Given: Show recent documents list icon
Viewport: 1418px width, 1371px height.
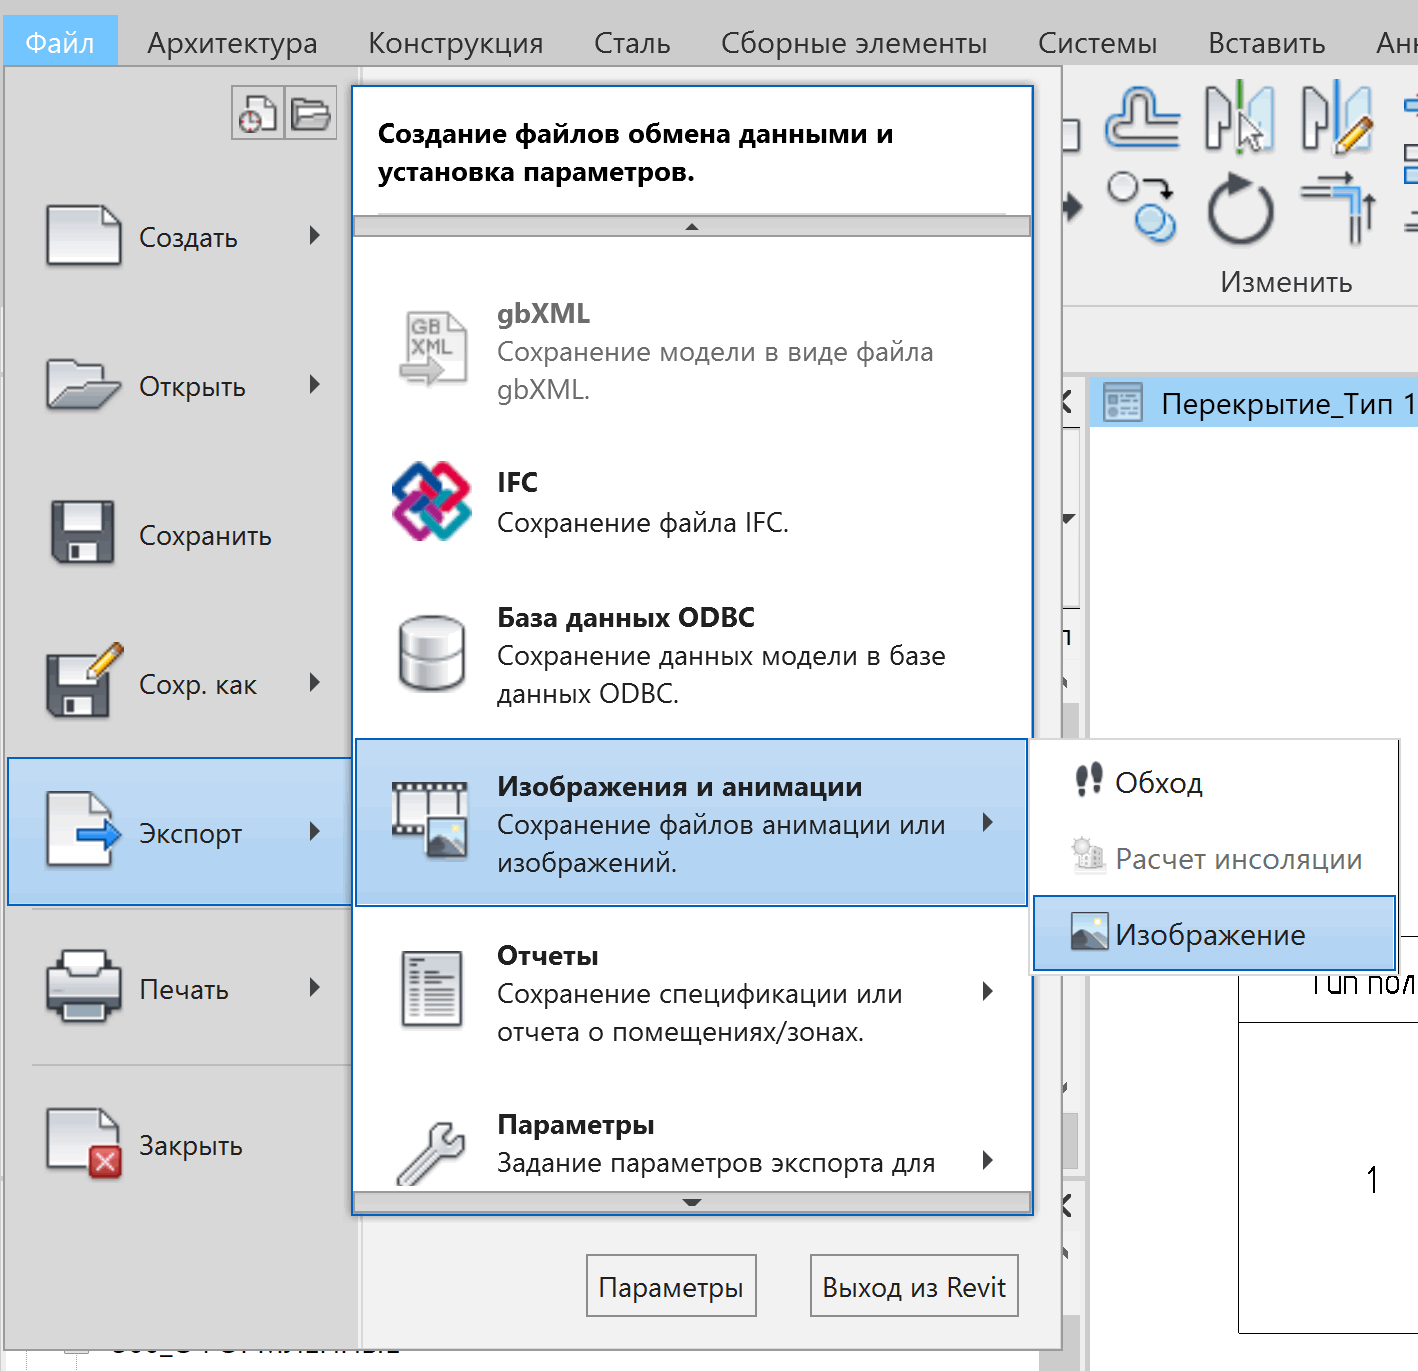Looking at the screenshot, I should pyautogui.click(x=258, y=112).
